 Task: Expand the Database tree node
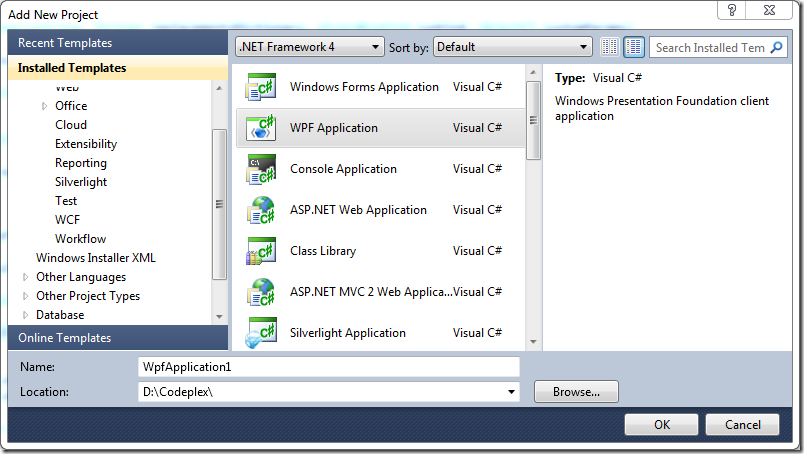(25, 315)
